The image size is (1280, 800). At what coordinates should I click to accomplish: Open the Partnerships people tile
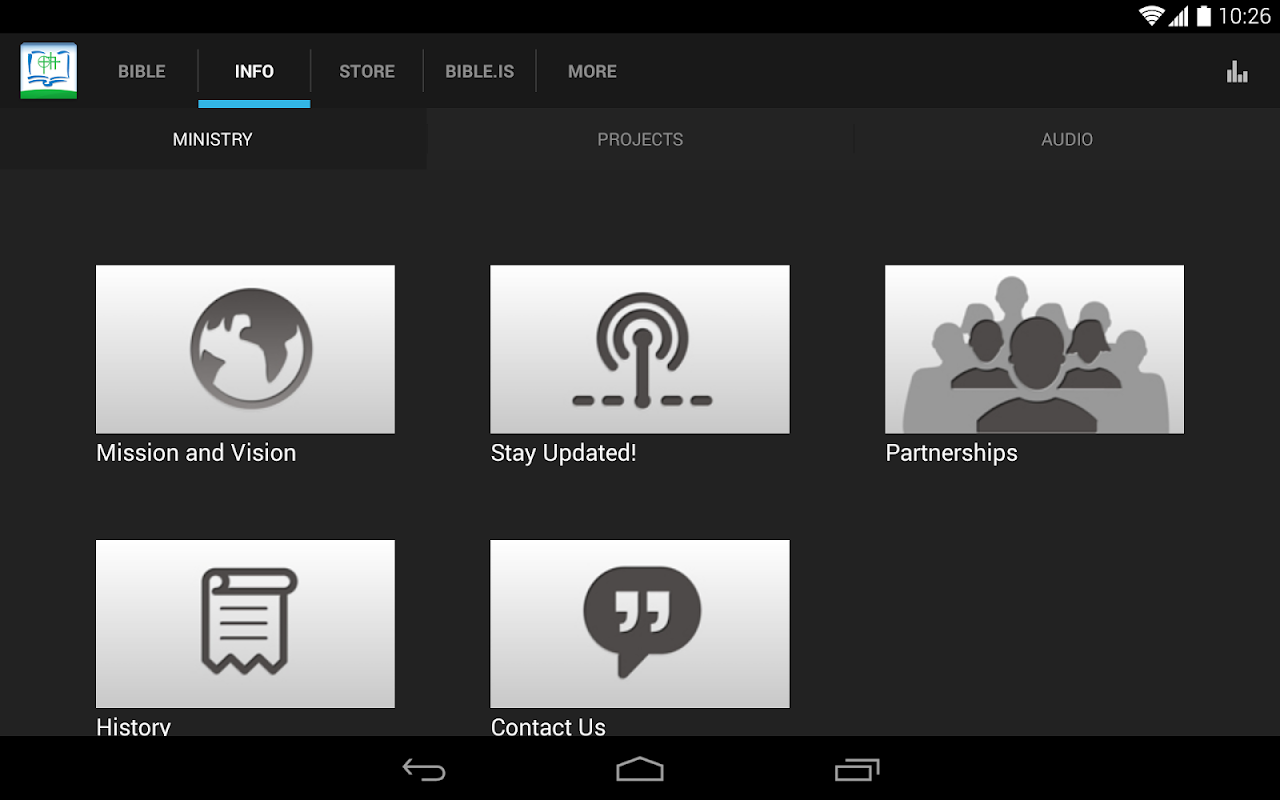pyautogui.click(x=1034, y=349)
